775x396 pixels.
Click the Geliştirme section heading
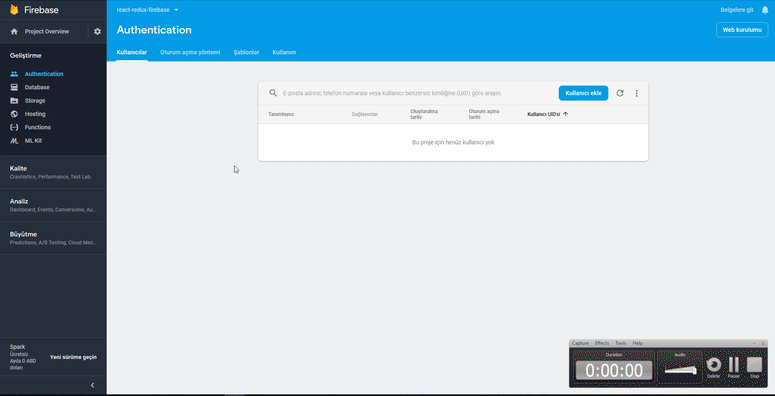(x=26, y=56)
